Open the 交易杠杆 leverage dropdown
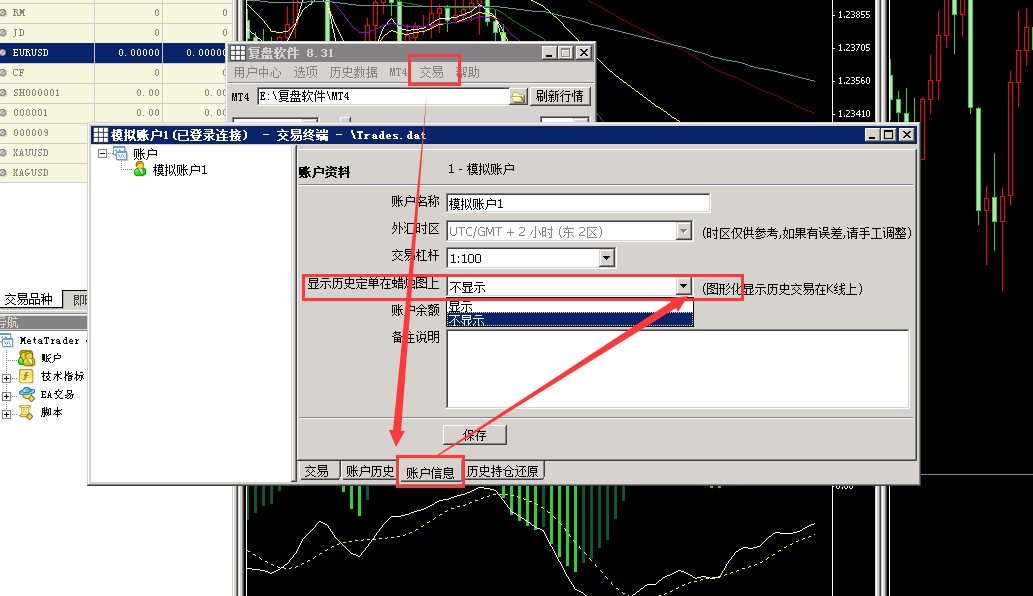Viewport: 1033px width, 596px height. [606, 258]
